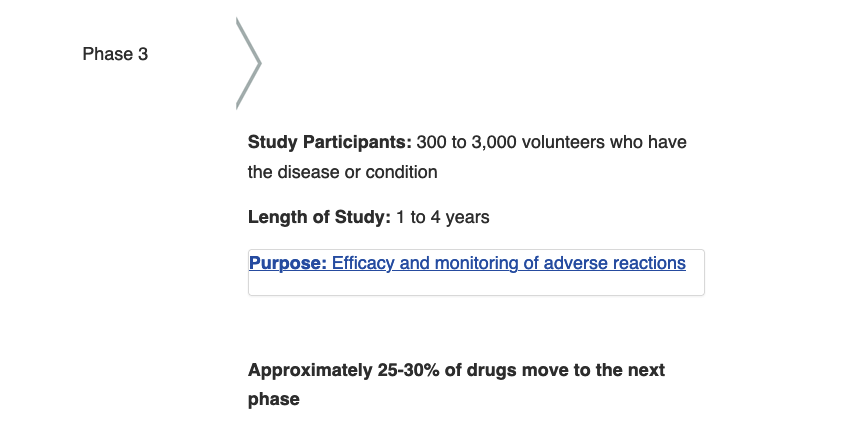Image resolution: width=846 pixels, height=445 pixels.
Task: Click the empty area inside the Purpose box
Action: 476,284
